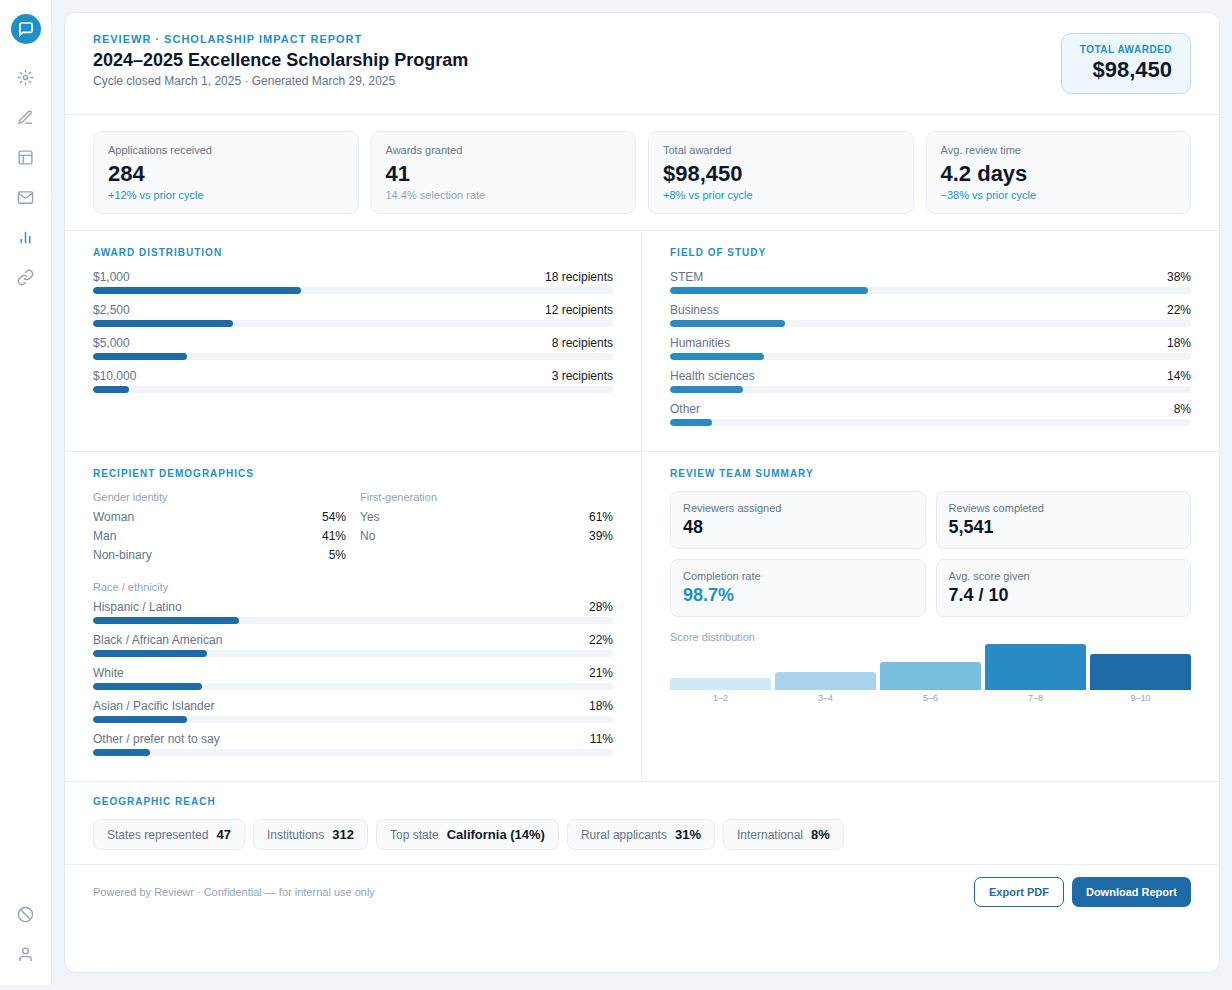Open the settings brightness icon in sidebar
The image size is (1232, 990).
click(x=26, y=77)
